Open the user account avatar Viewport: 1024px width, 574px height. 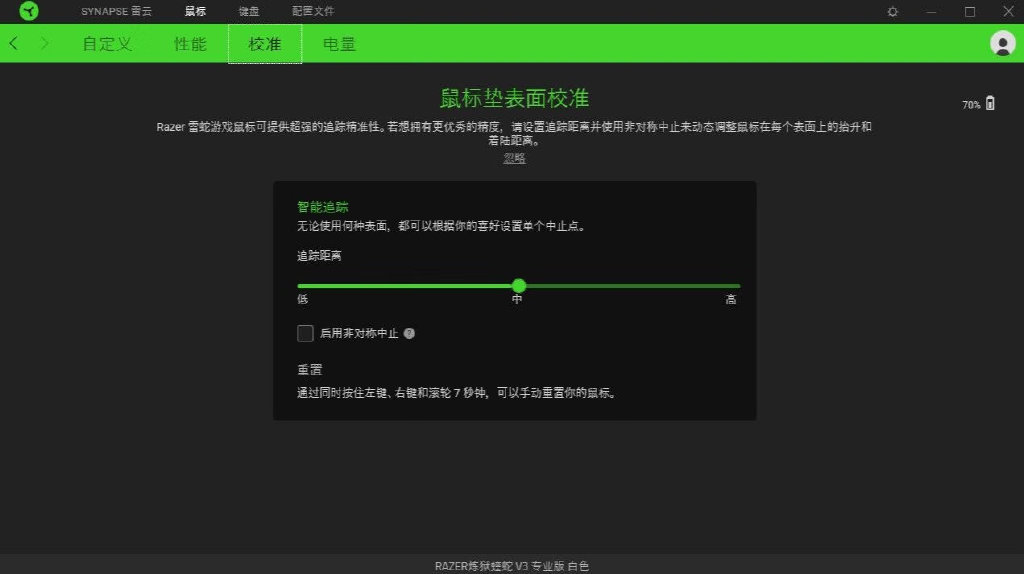1002,44
